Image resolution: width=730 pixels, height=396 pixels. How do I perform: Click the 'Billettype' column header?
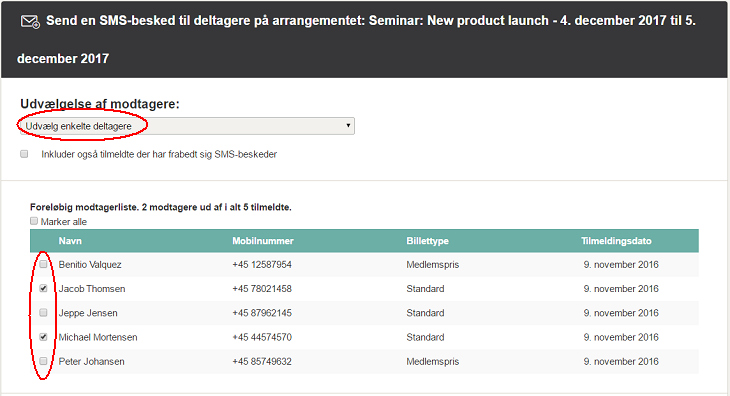pos(427,241)
